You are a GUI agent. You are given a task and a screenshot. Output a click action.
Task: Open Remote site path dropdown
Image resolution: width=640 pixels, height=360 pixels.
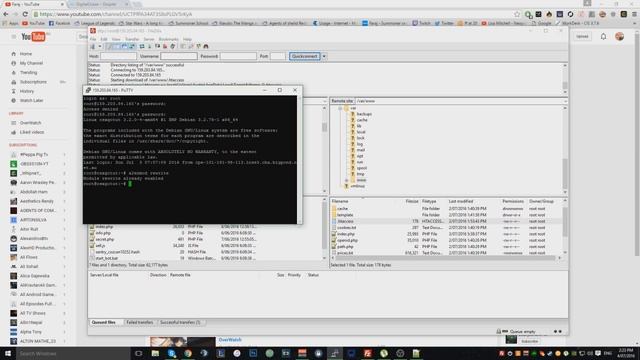click(565, 101)
